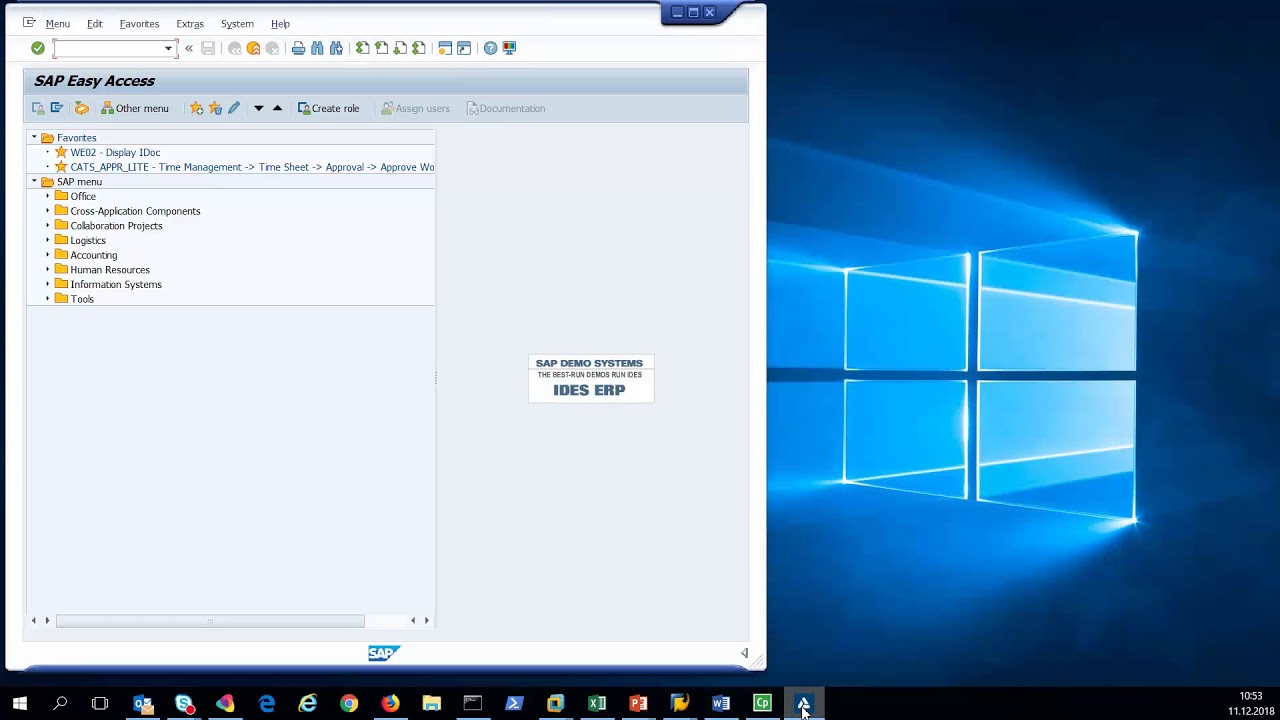Click the green Enter checkmark icon
Image resolution: width=1280 pixels, height=720 pixels.
click(x=38, y=48)
